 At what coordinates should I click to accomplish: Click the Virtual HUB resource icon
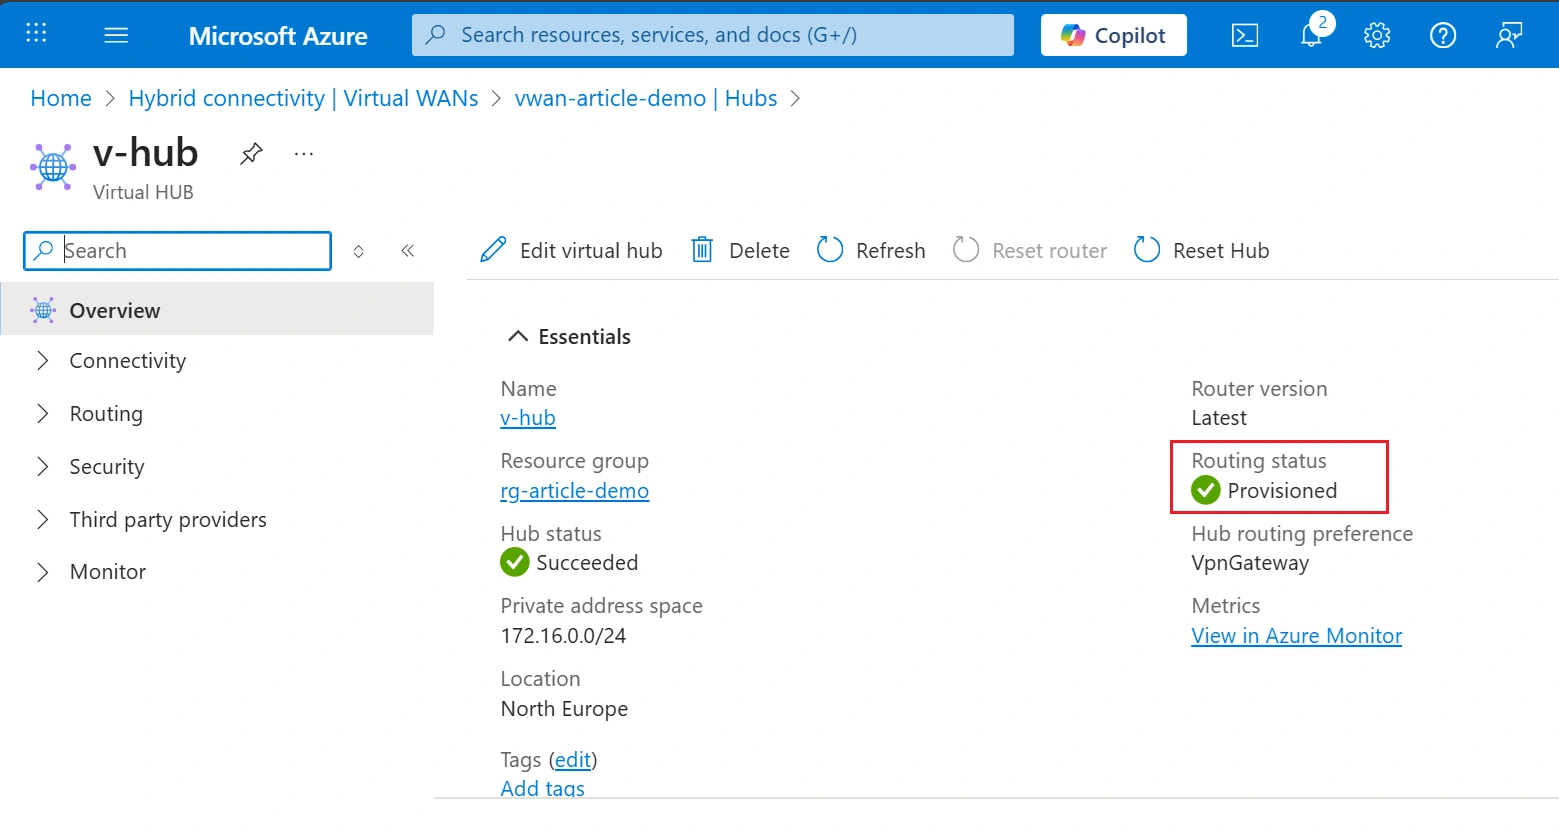pos(53,167)
